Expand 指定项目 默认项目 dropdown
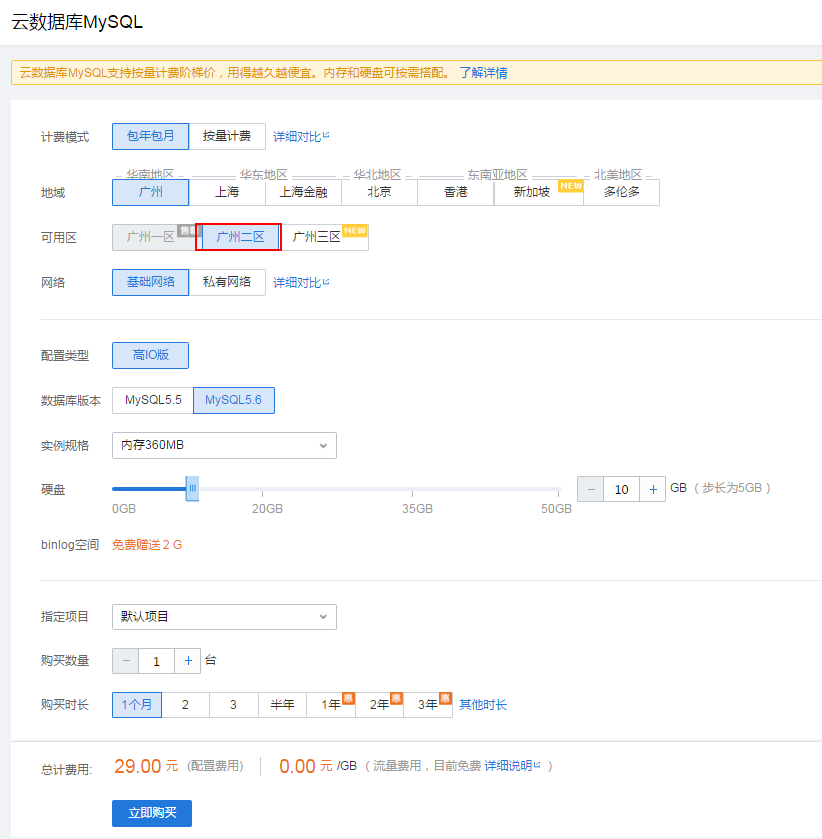 [x=224, y=617]
